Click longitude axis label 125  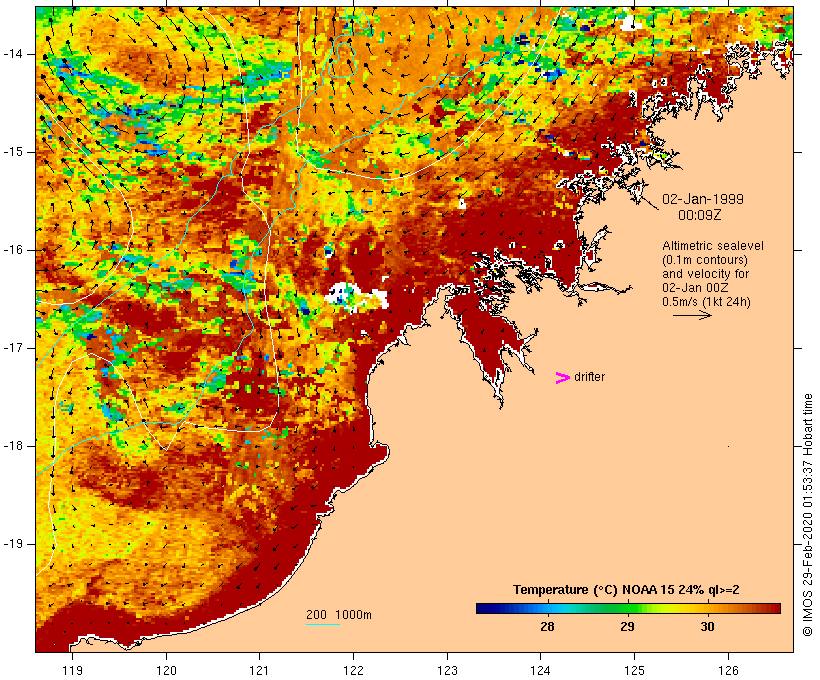pos(634,670)
